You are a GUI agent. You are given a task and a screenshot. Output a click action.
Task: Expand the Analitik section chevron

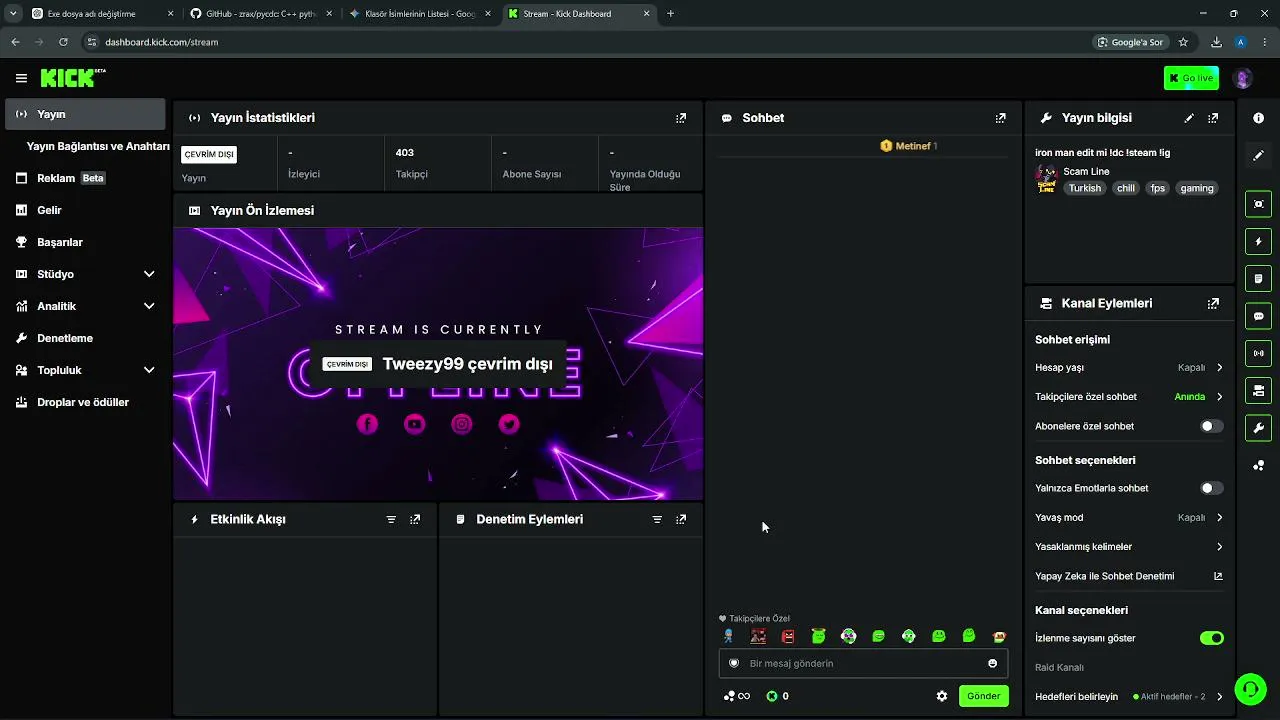point(149,306)
